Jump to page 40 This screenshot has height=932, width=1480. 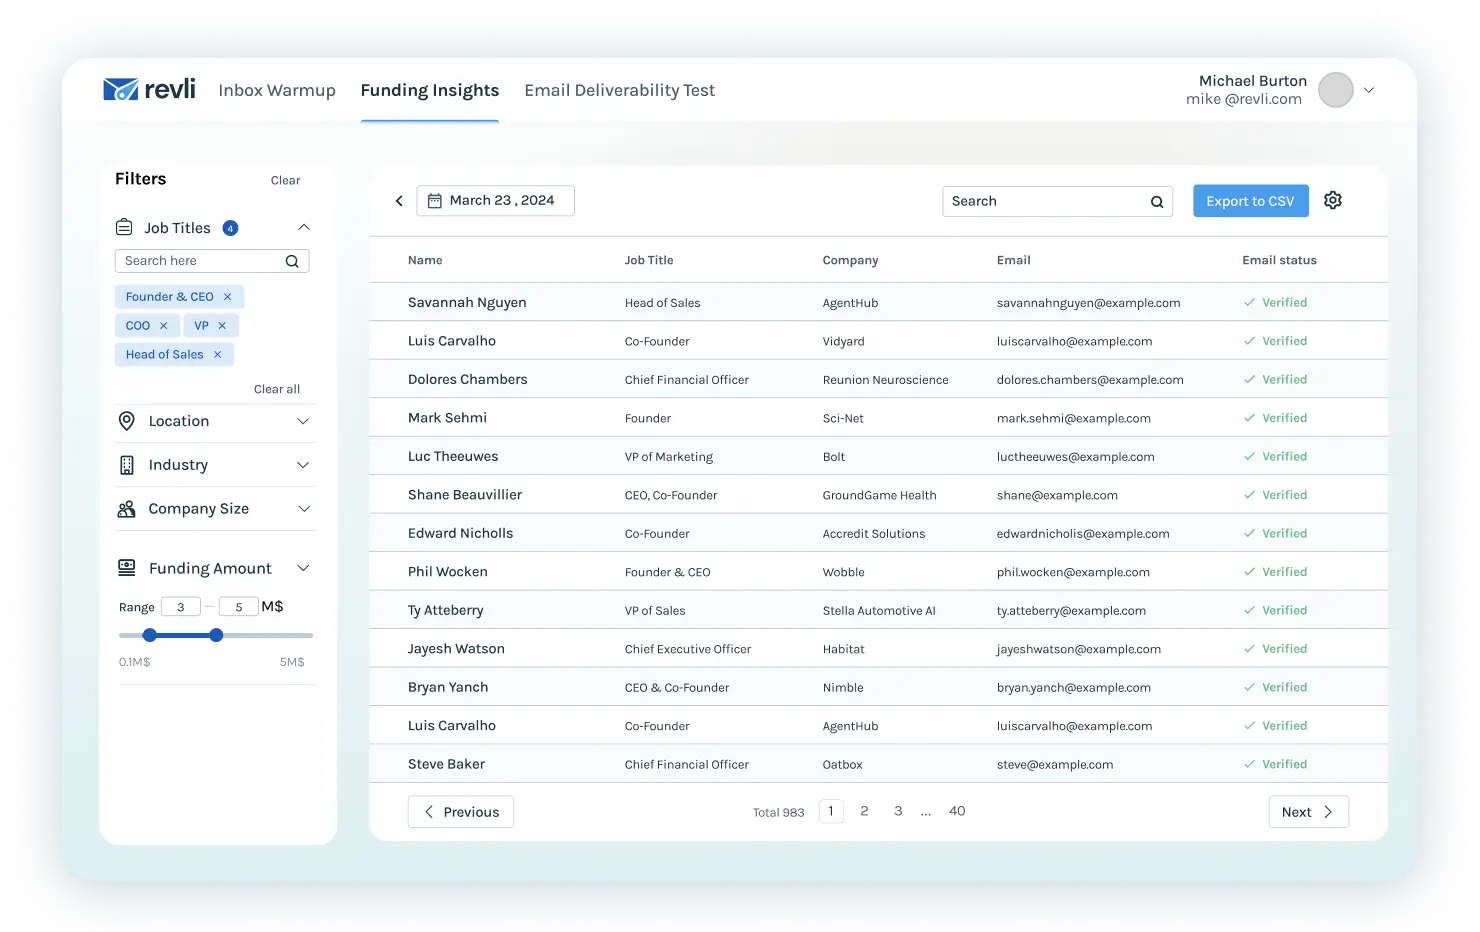[x=957, y=811]
